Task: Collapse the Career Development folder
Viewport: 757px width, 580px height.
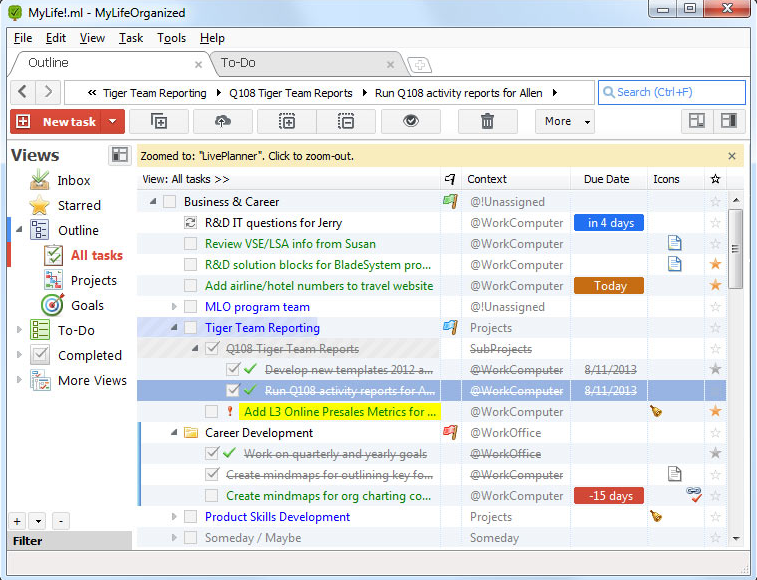Action: click(174, 432)
